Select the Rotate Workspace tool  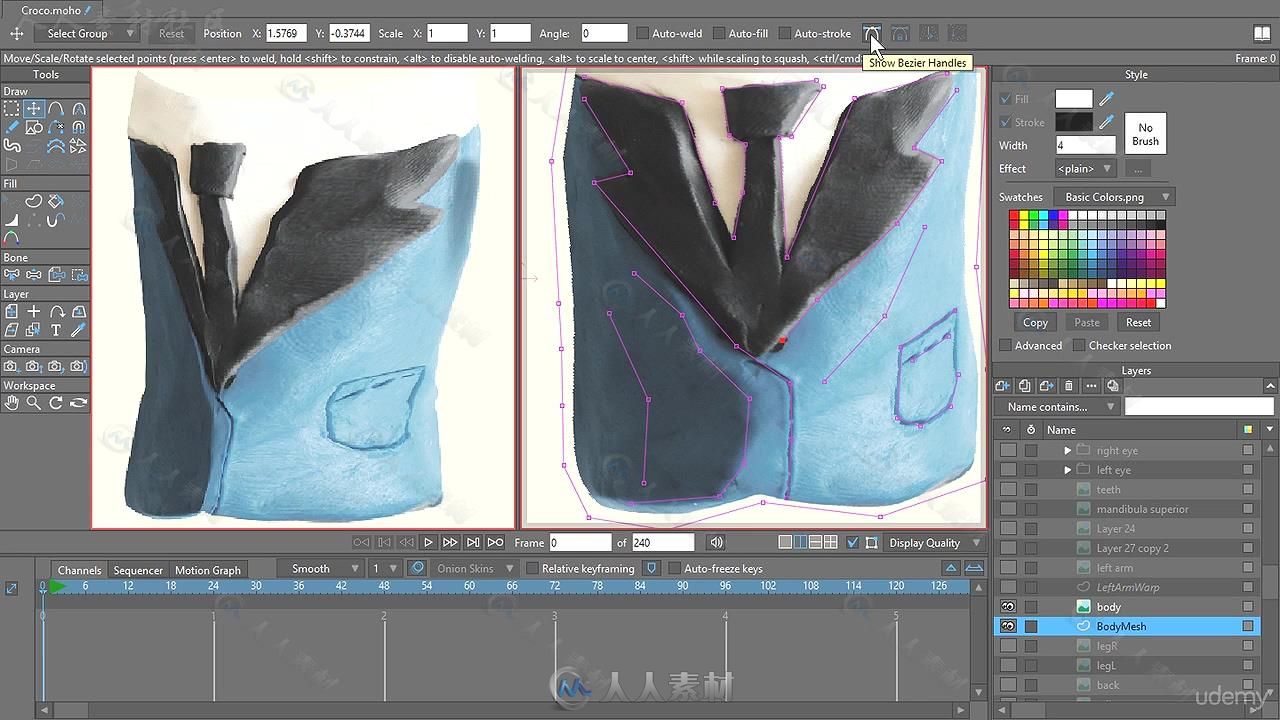pyautogui.click(x=56, y=403)
